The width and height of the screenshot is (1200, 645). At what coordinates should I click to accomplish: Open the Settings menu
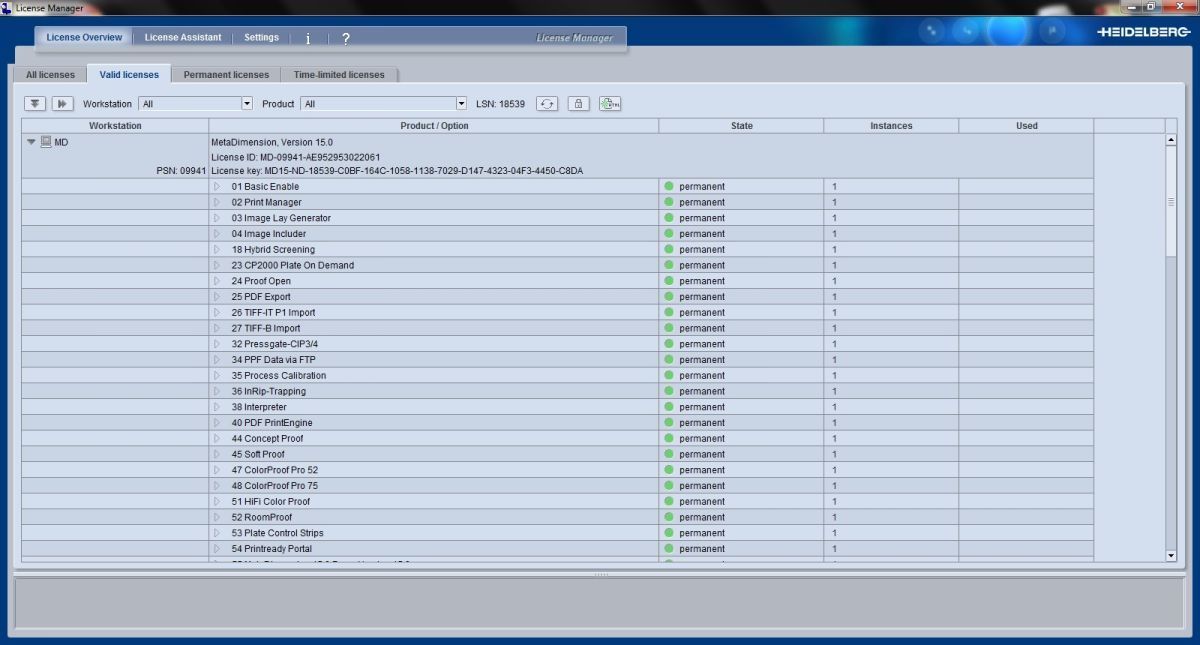tap(262, 38)
